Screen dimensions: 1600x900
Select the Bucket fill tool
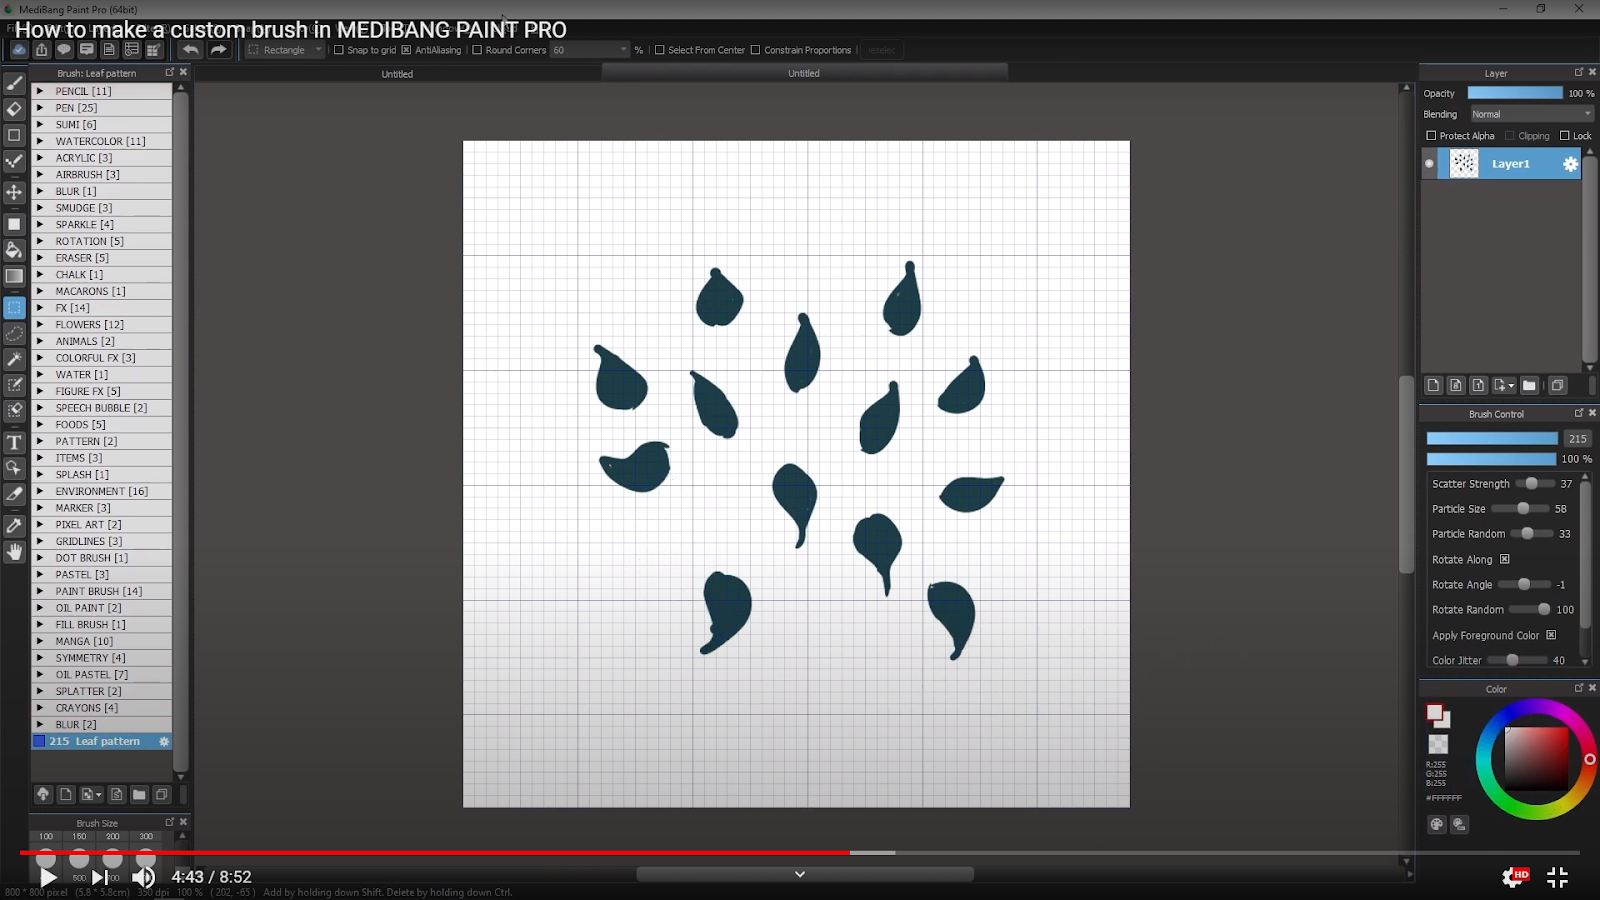[x=14, y=250]
